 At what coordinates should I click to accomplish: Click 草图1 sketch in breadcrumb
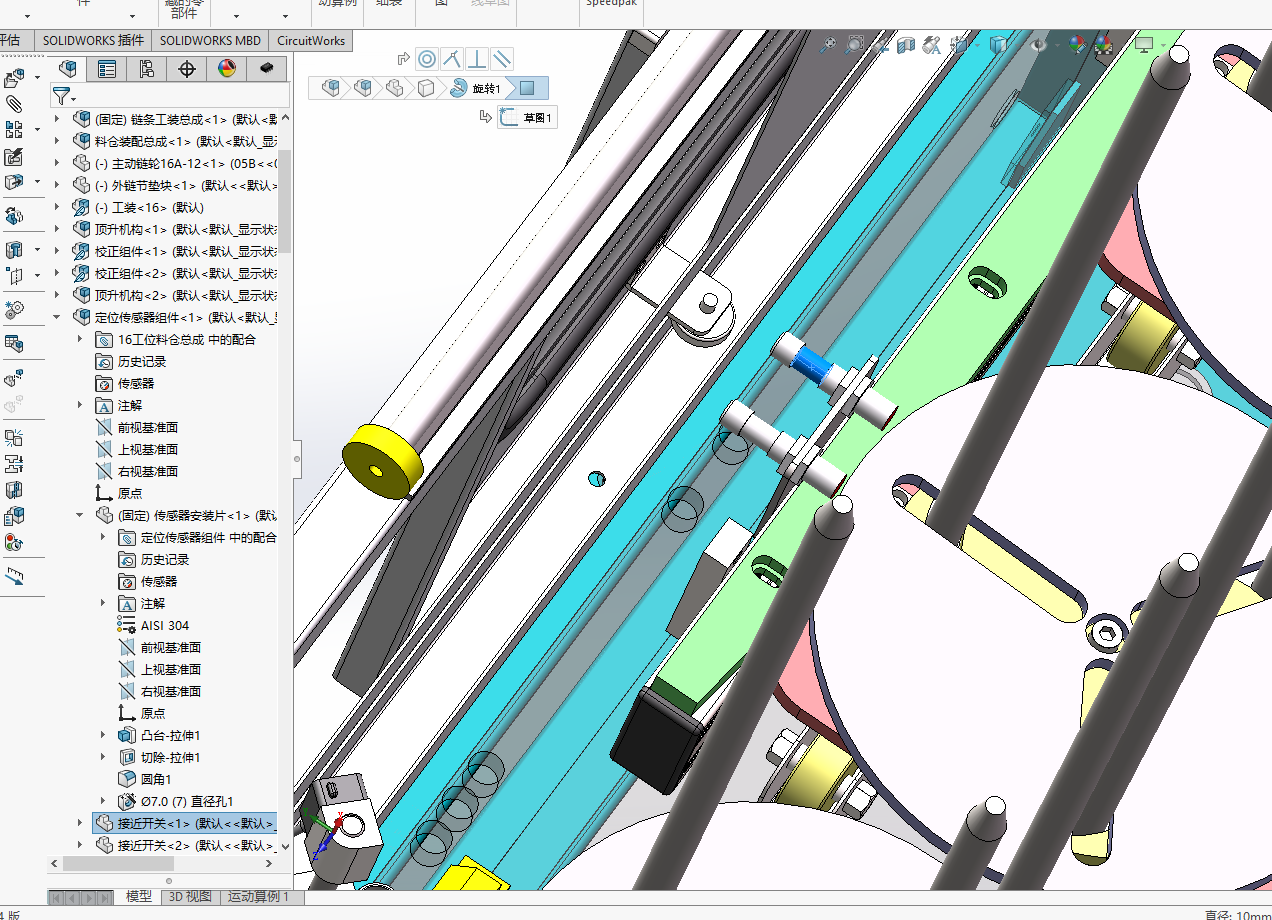[x=528, y=118]
